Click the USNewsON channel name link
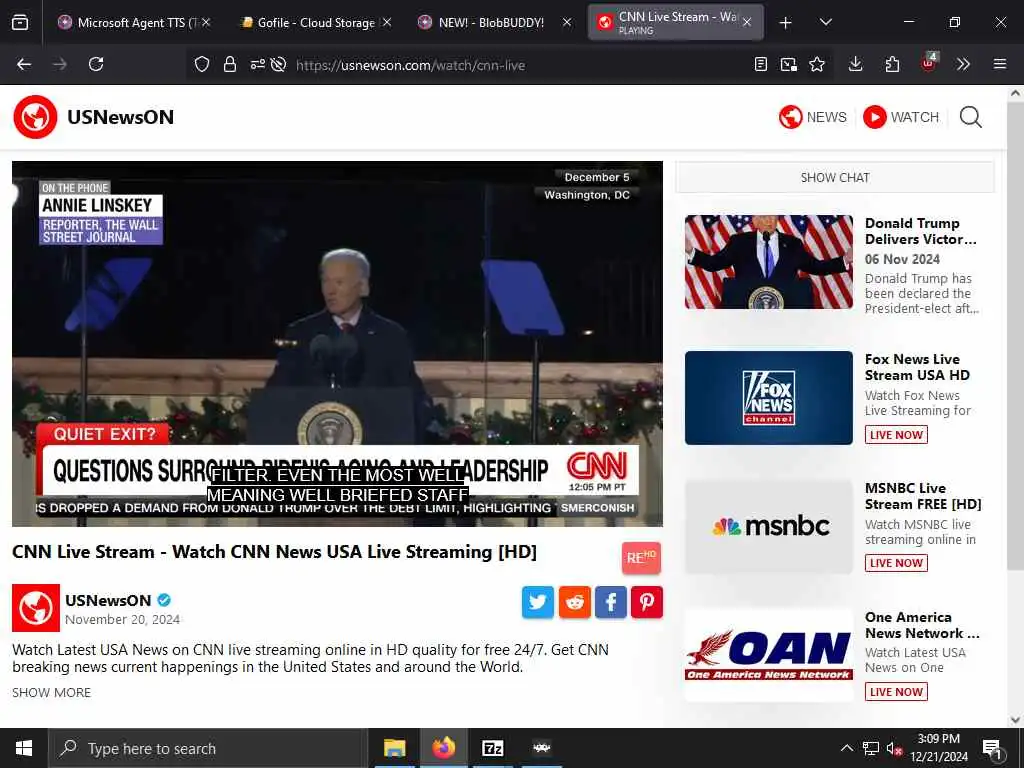Screen dimensions: 1024x768 108,600
